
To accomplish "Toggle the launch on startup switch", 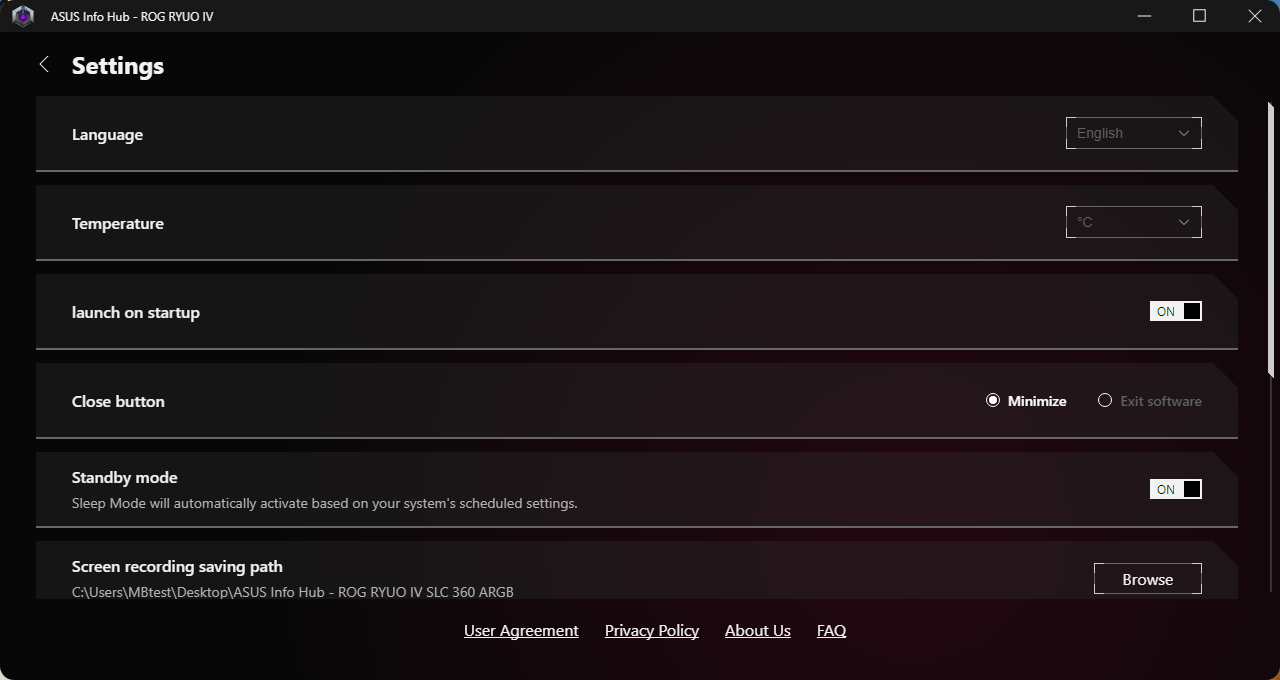I will 1175,312.
